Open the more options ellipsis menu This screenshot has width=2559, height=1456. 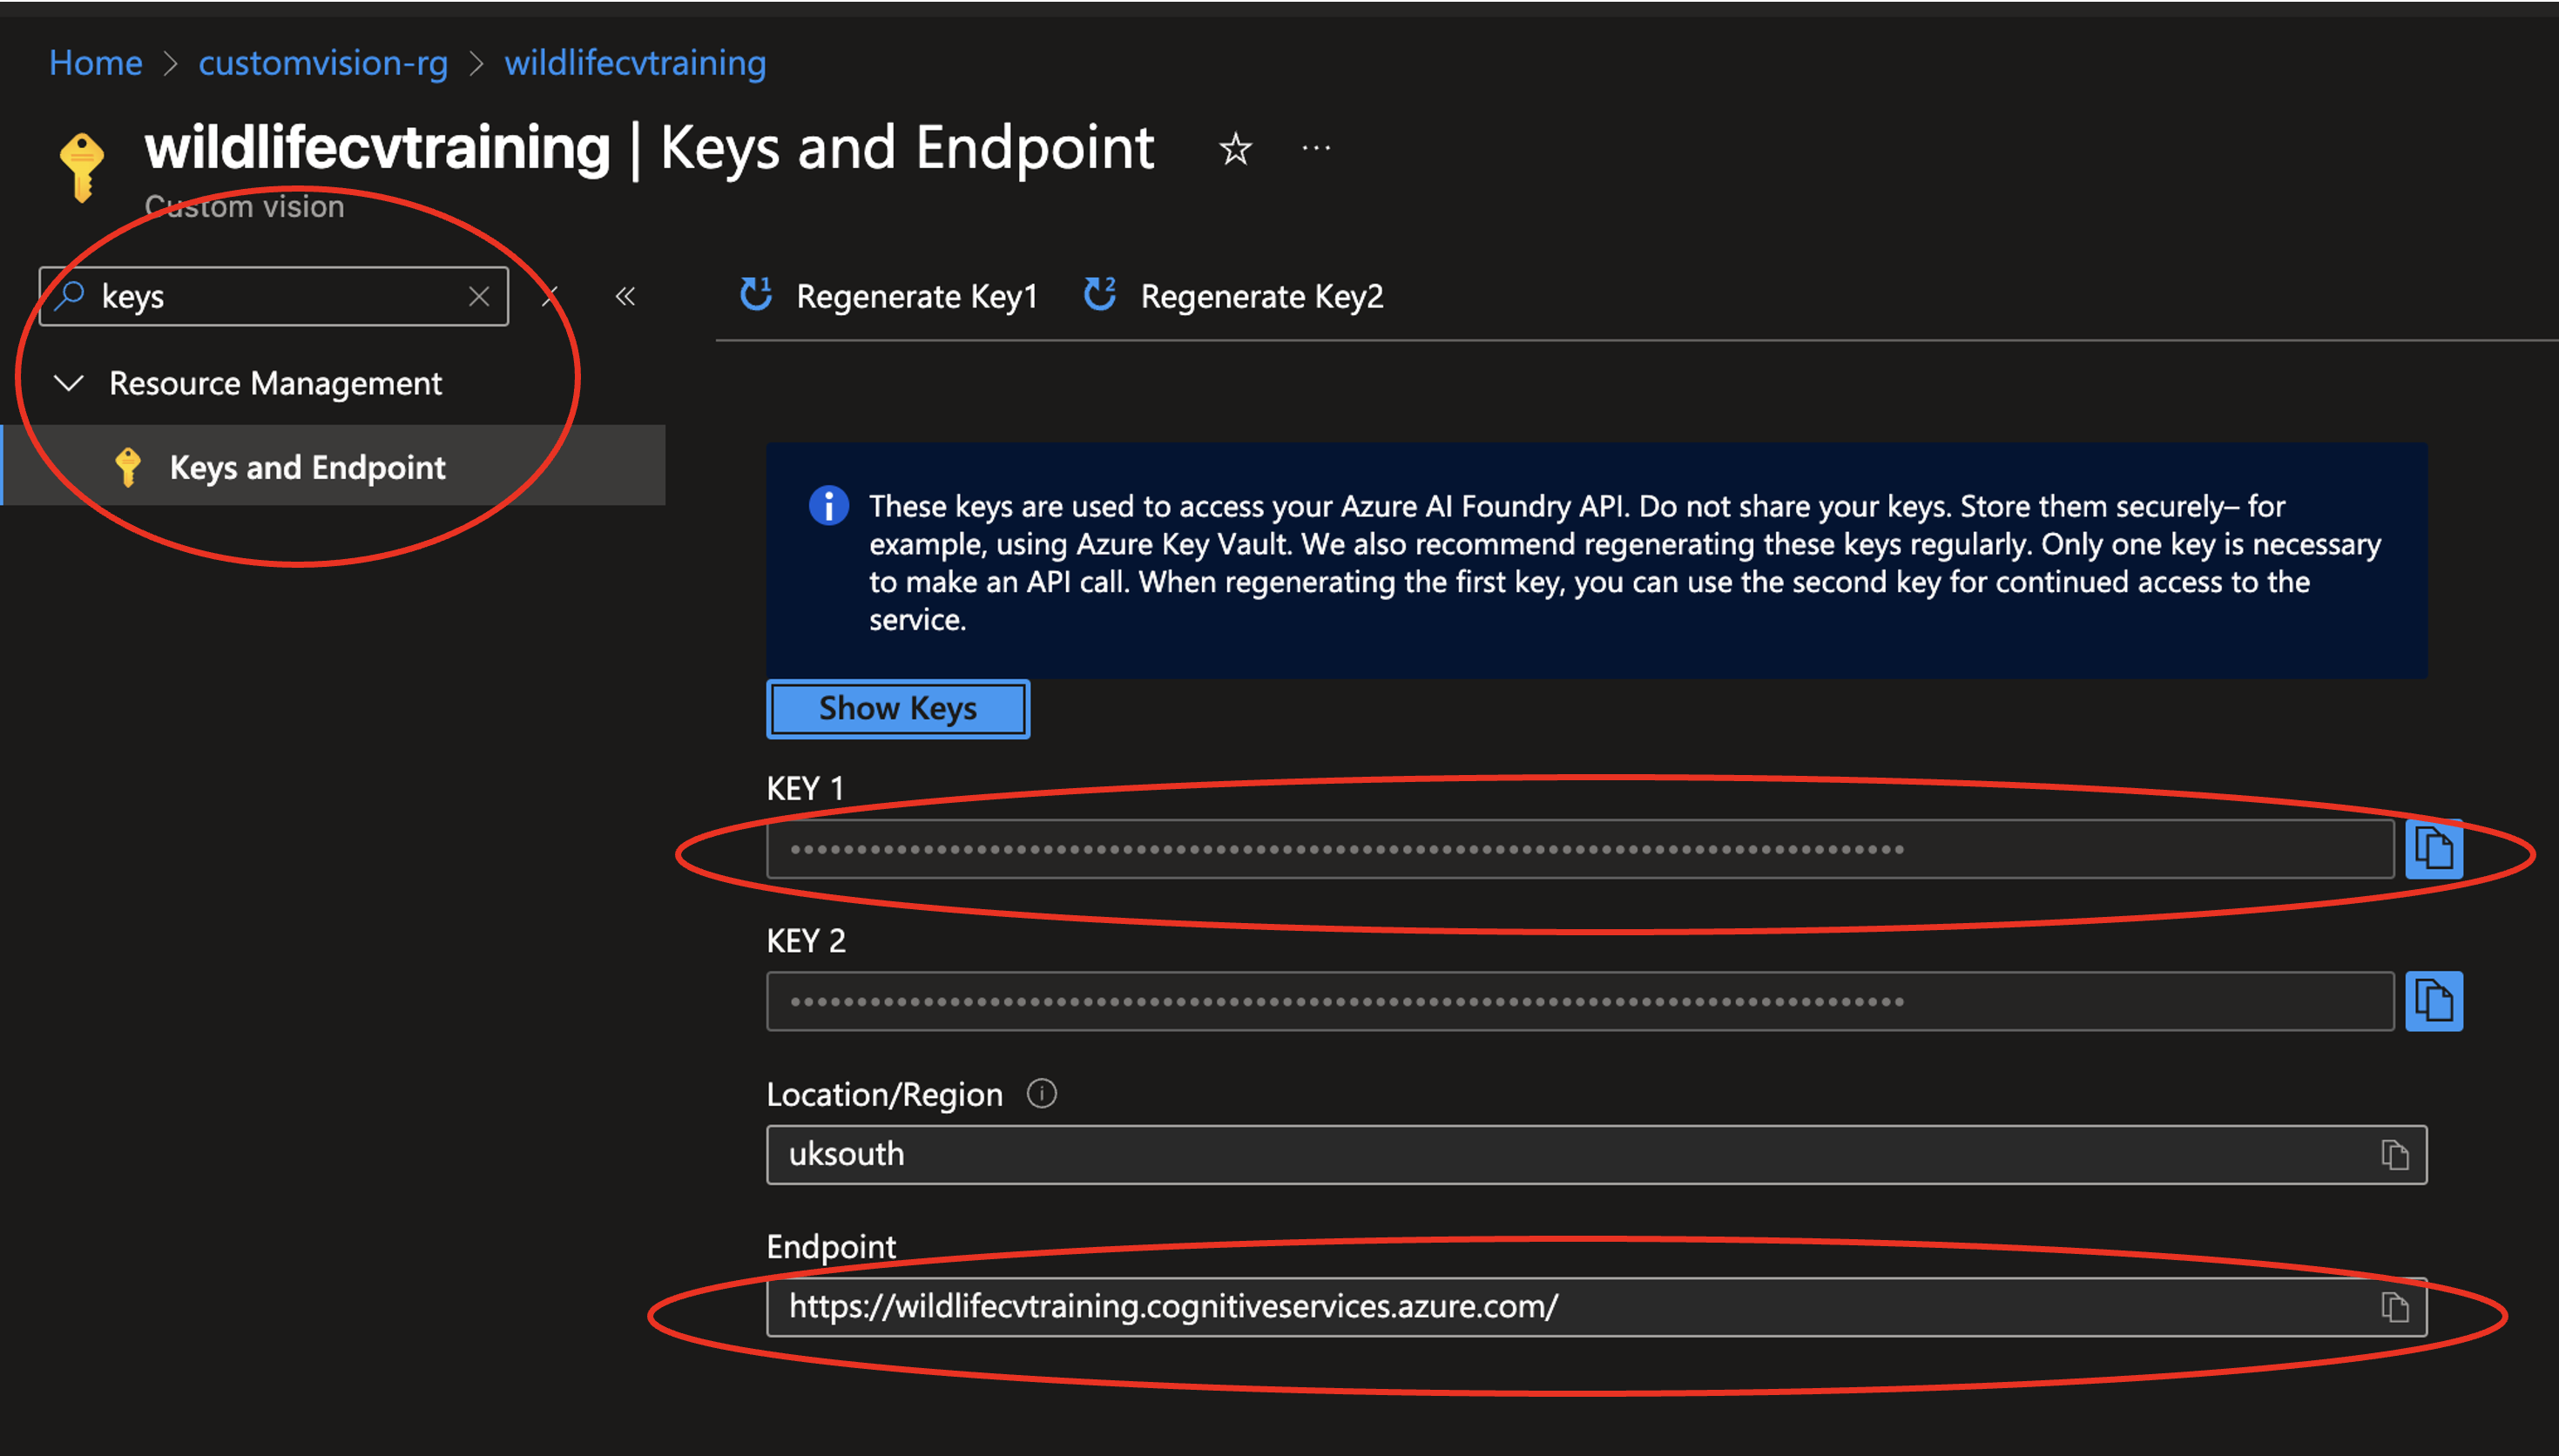(1316, 149)
